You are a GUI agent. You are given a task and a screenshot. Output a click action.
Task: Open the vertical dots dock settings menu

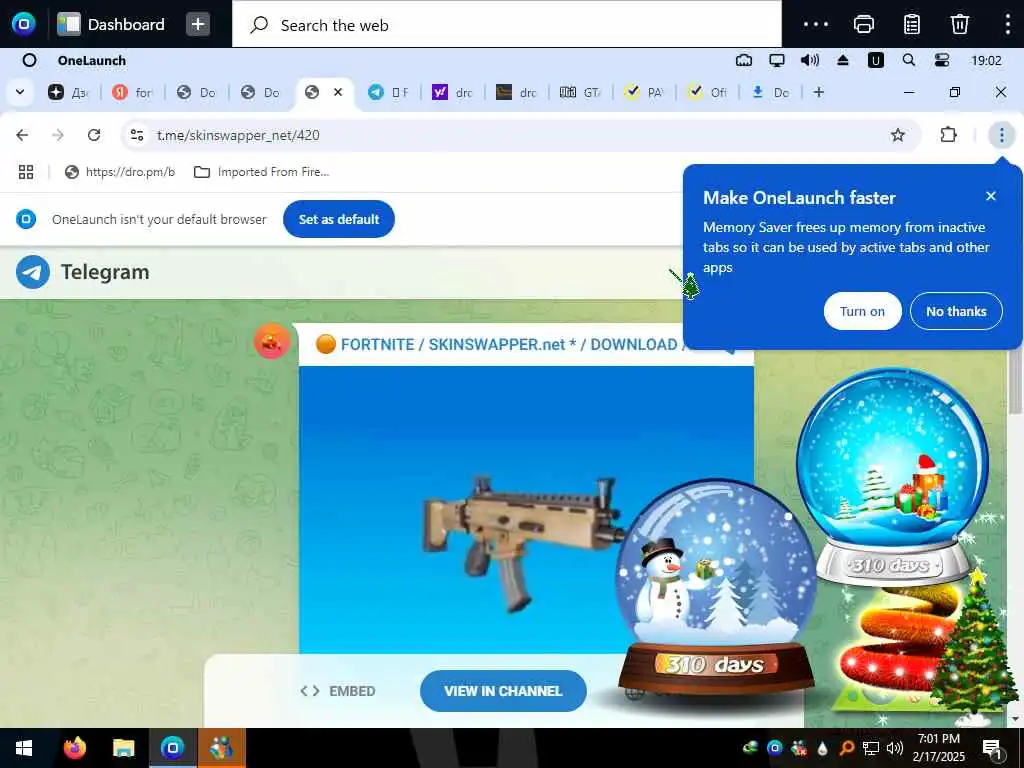click(1008, 24)
